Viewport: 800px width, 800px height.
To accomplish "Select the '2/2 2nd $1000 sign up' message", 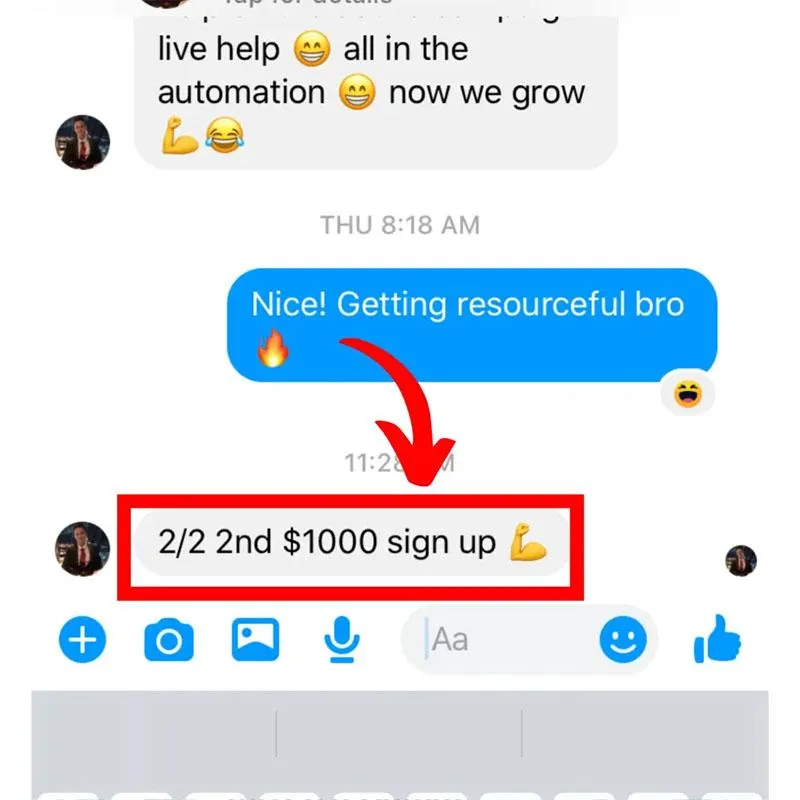I will (x=352, y=542).
